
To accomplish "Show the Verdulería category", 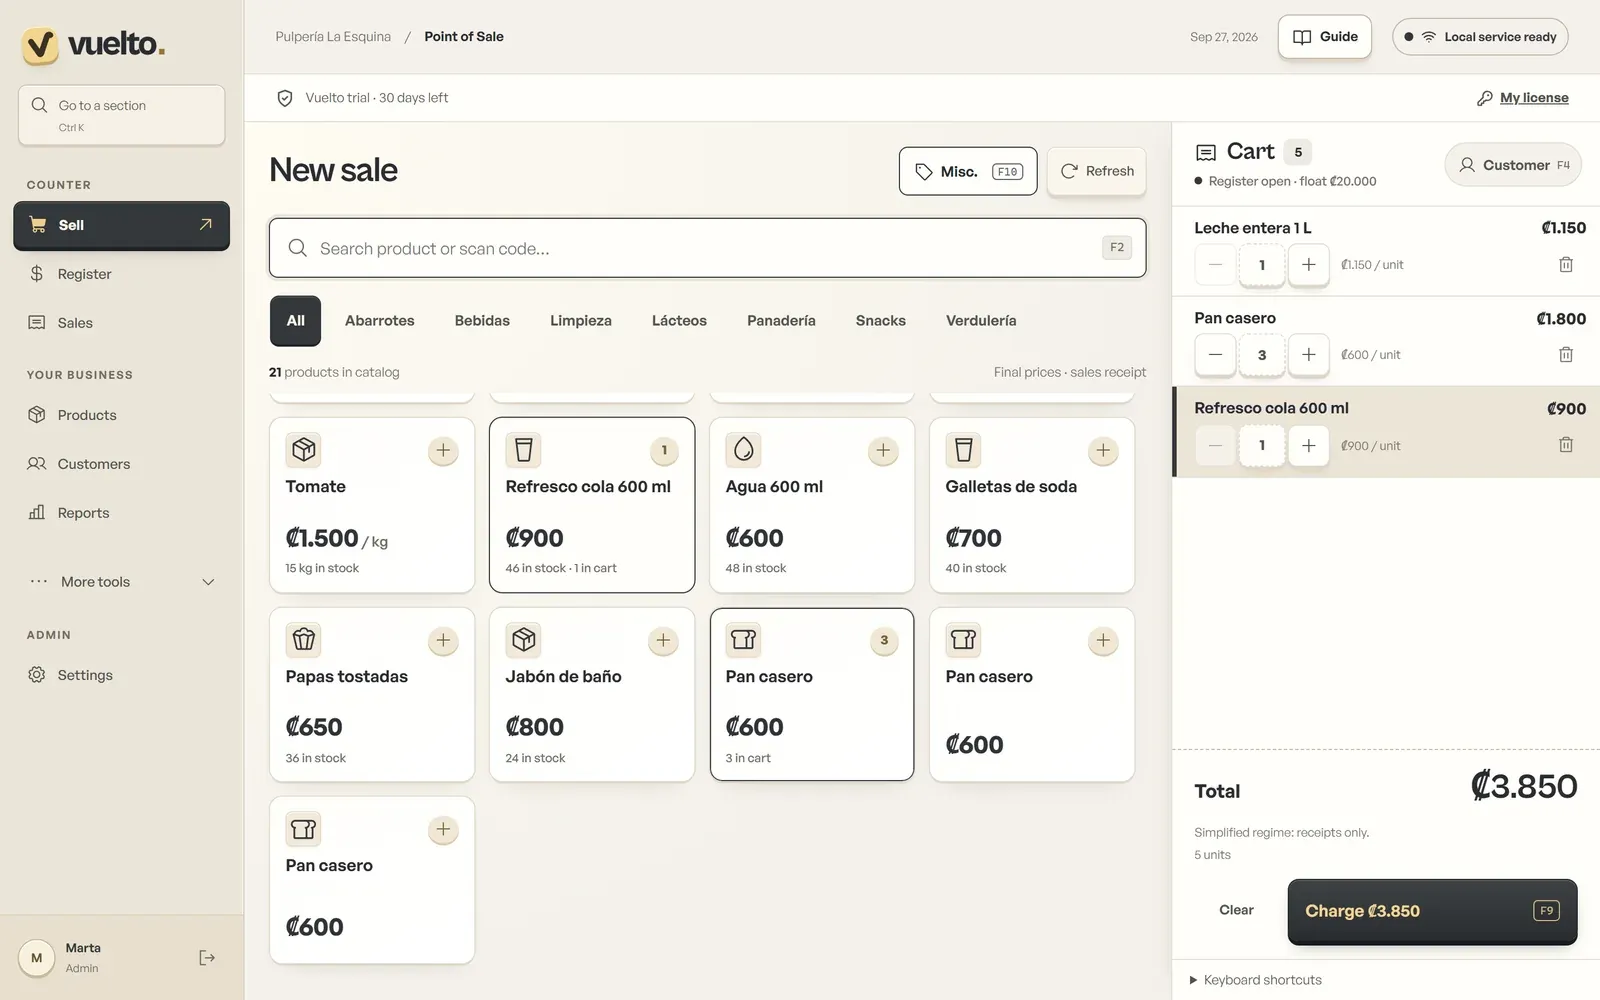I will coord(981,321).
